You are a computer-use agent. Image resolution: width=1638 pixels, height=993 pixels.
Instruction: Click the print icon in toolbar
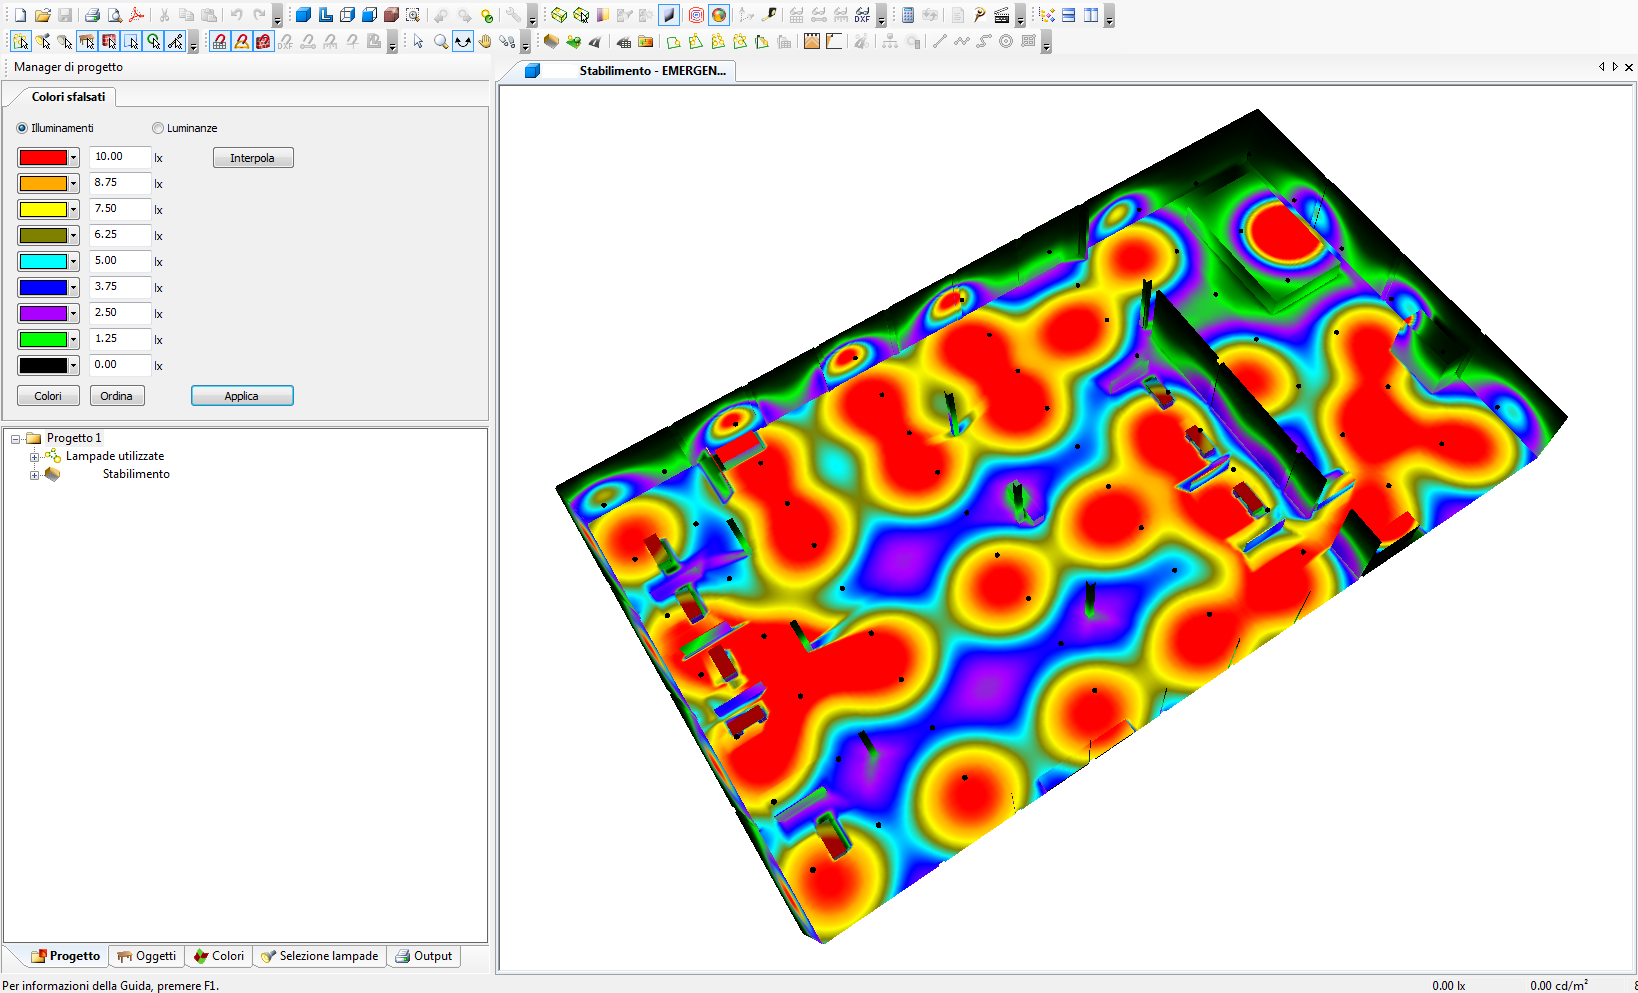92,15
